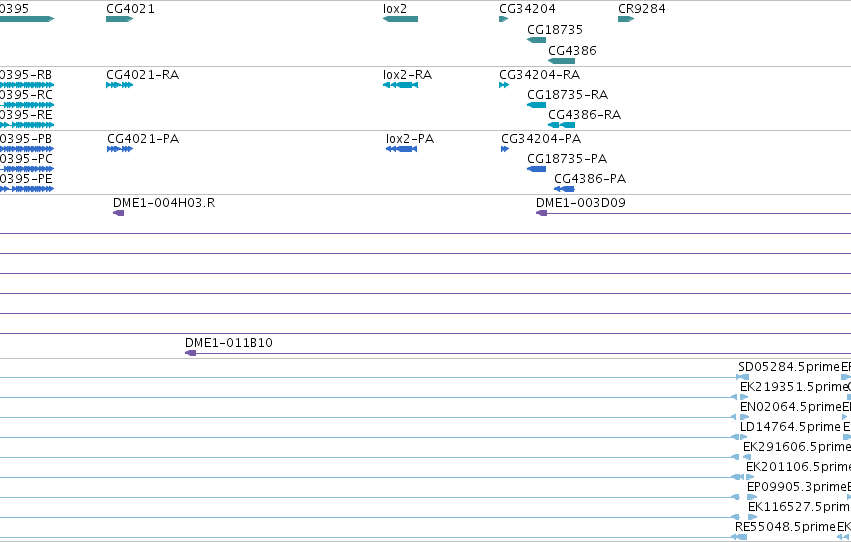Click the lox2 gene arrow glyph
Screen dimensions: 851x542
(x=401, y=19)
